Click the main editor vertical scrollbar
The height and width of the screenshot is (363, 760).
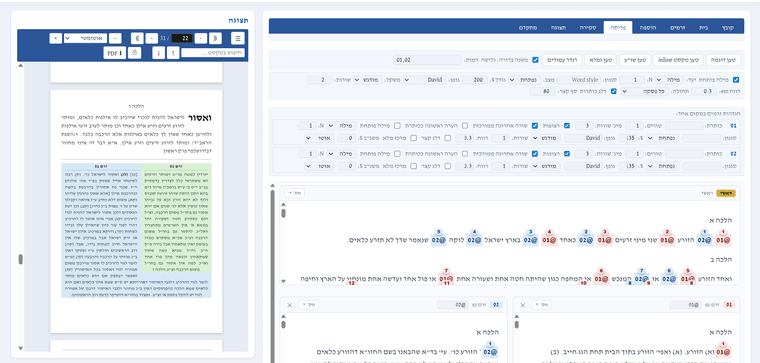tap(284, 213)
